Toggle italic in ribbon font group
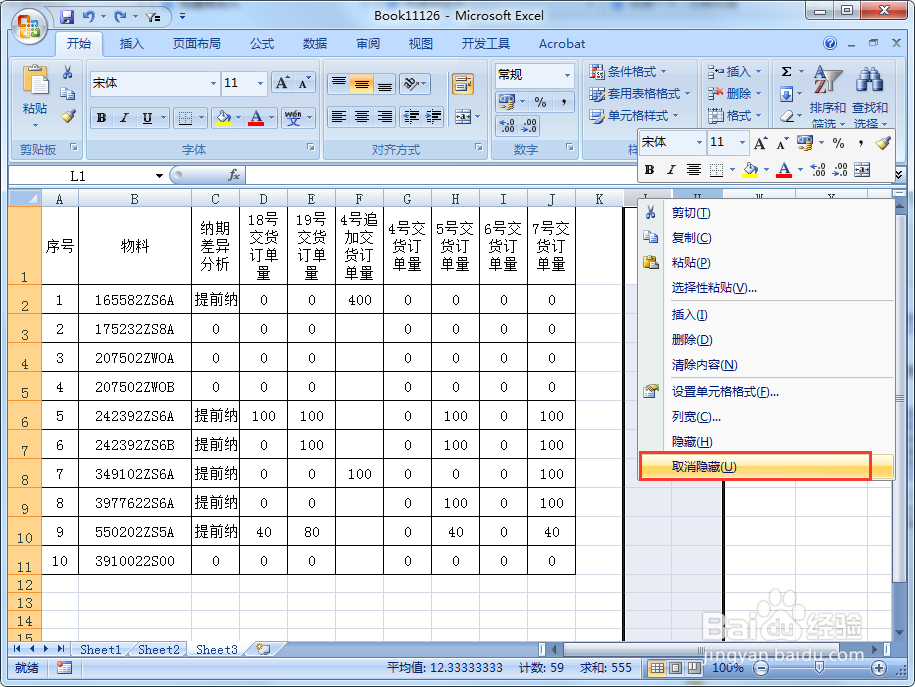Image resolution: width=915 pixels, height=687 pixels. [124, 118]
